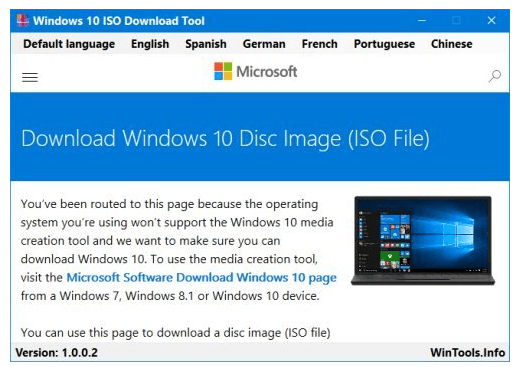Click the app icon in title bar
The image size is (515, 367).
pyautogui.click(x=23, y=20)
